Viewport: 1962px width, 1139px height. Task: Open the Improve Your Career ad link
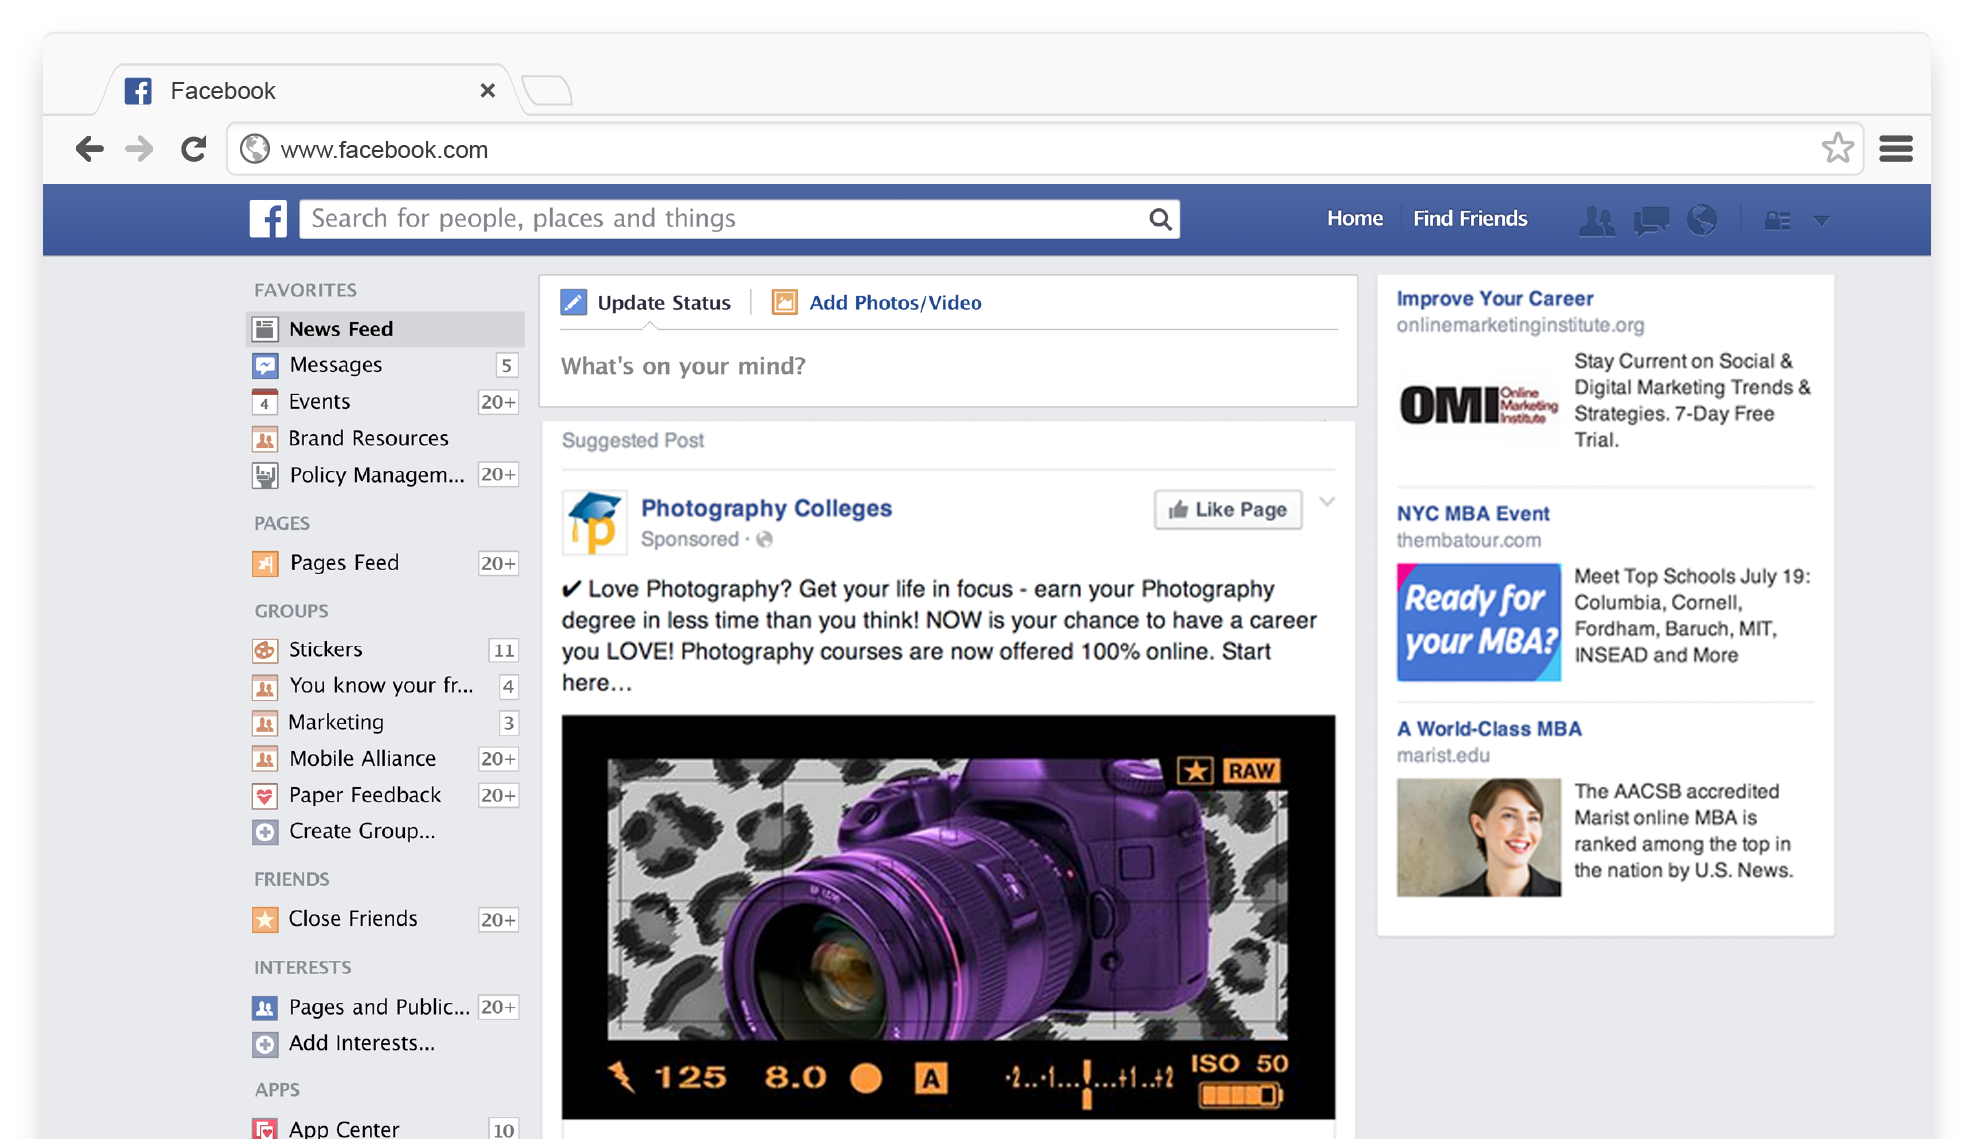[1494, 298]
